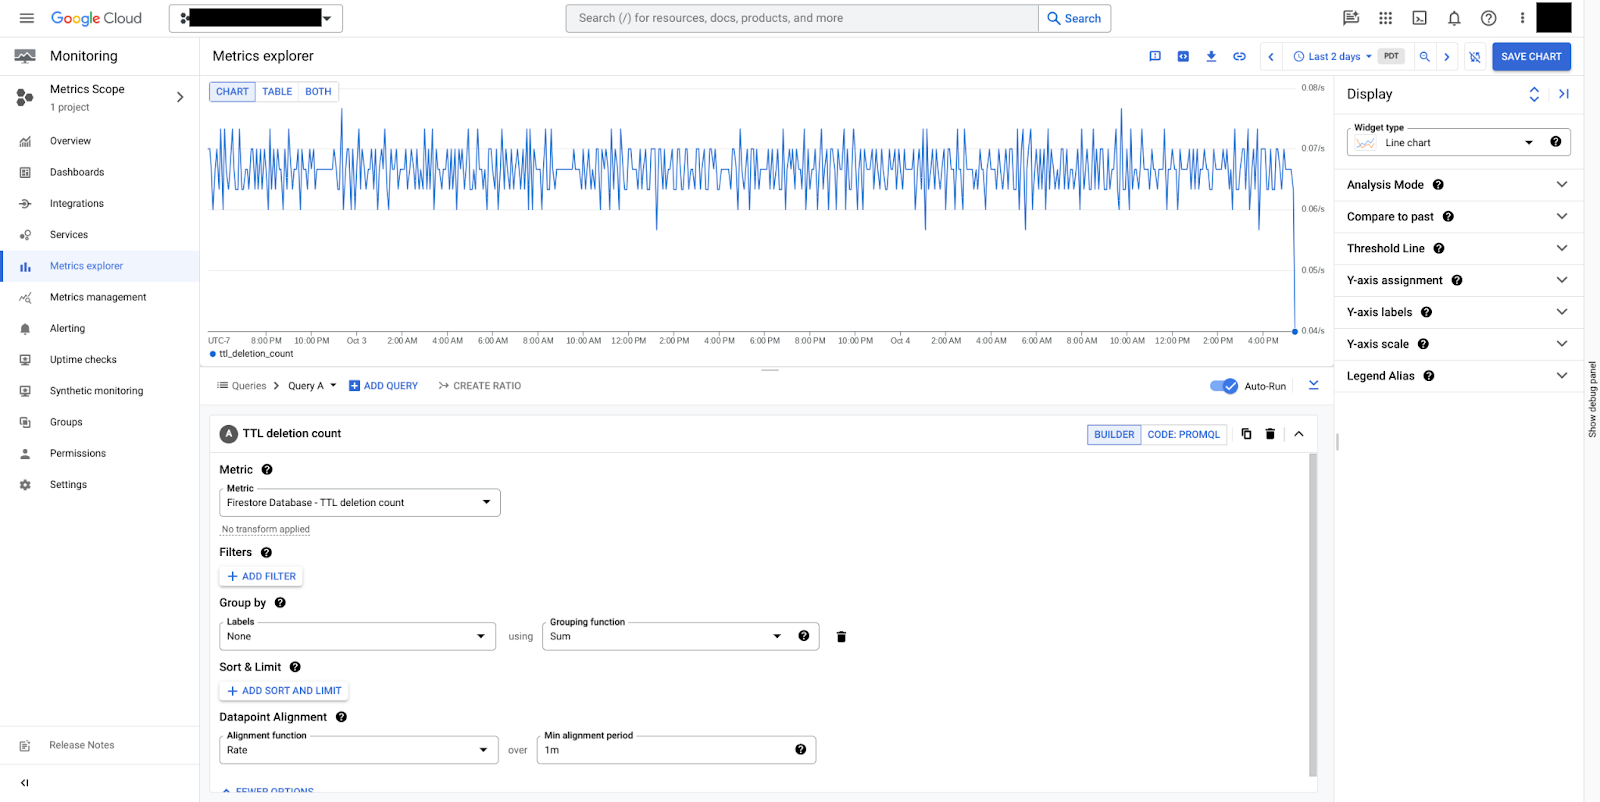Duplicate the TTL deletion count query
The height and width of the screenshot is (802, 1600).
tap(1246, 434)
